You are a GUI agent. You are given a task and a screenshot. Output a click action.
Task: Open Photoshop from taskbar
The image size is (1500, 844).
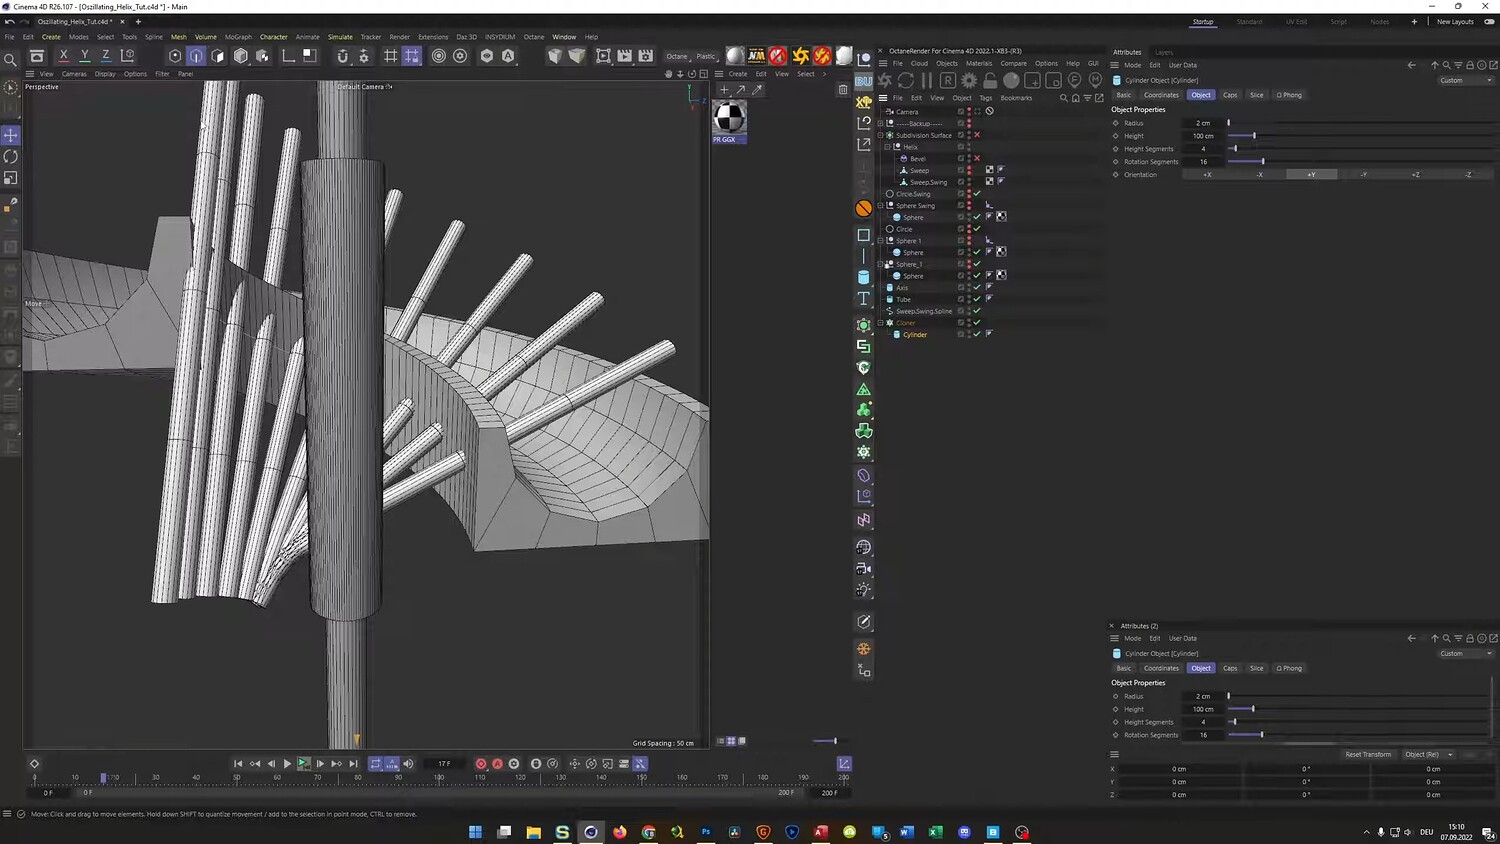706,832
